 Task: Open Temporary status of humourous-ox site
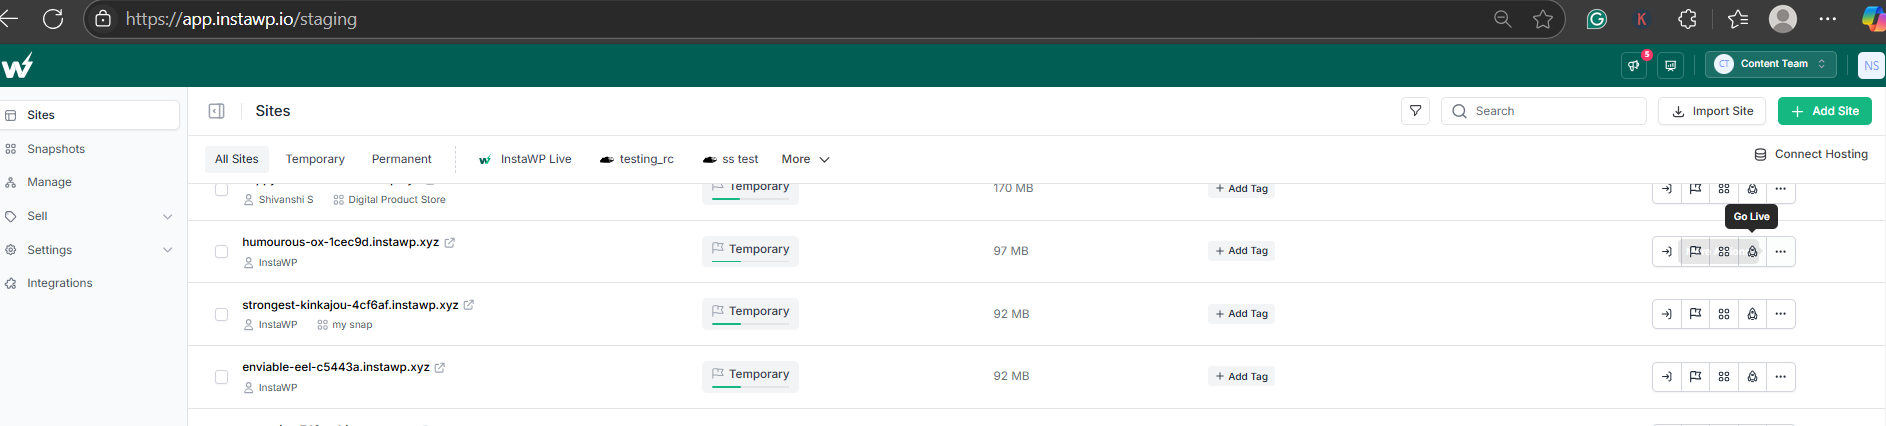pyautogui.click(x=750, y=250)
